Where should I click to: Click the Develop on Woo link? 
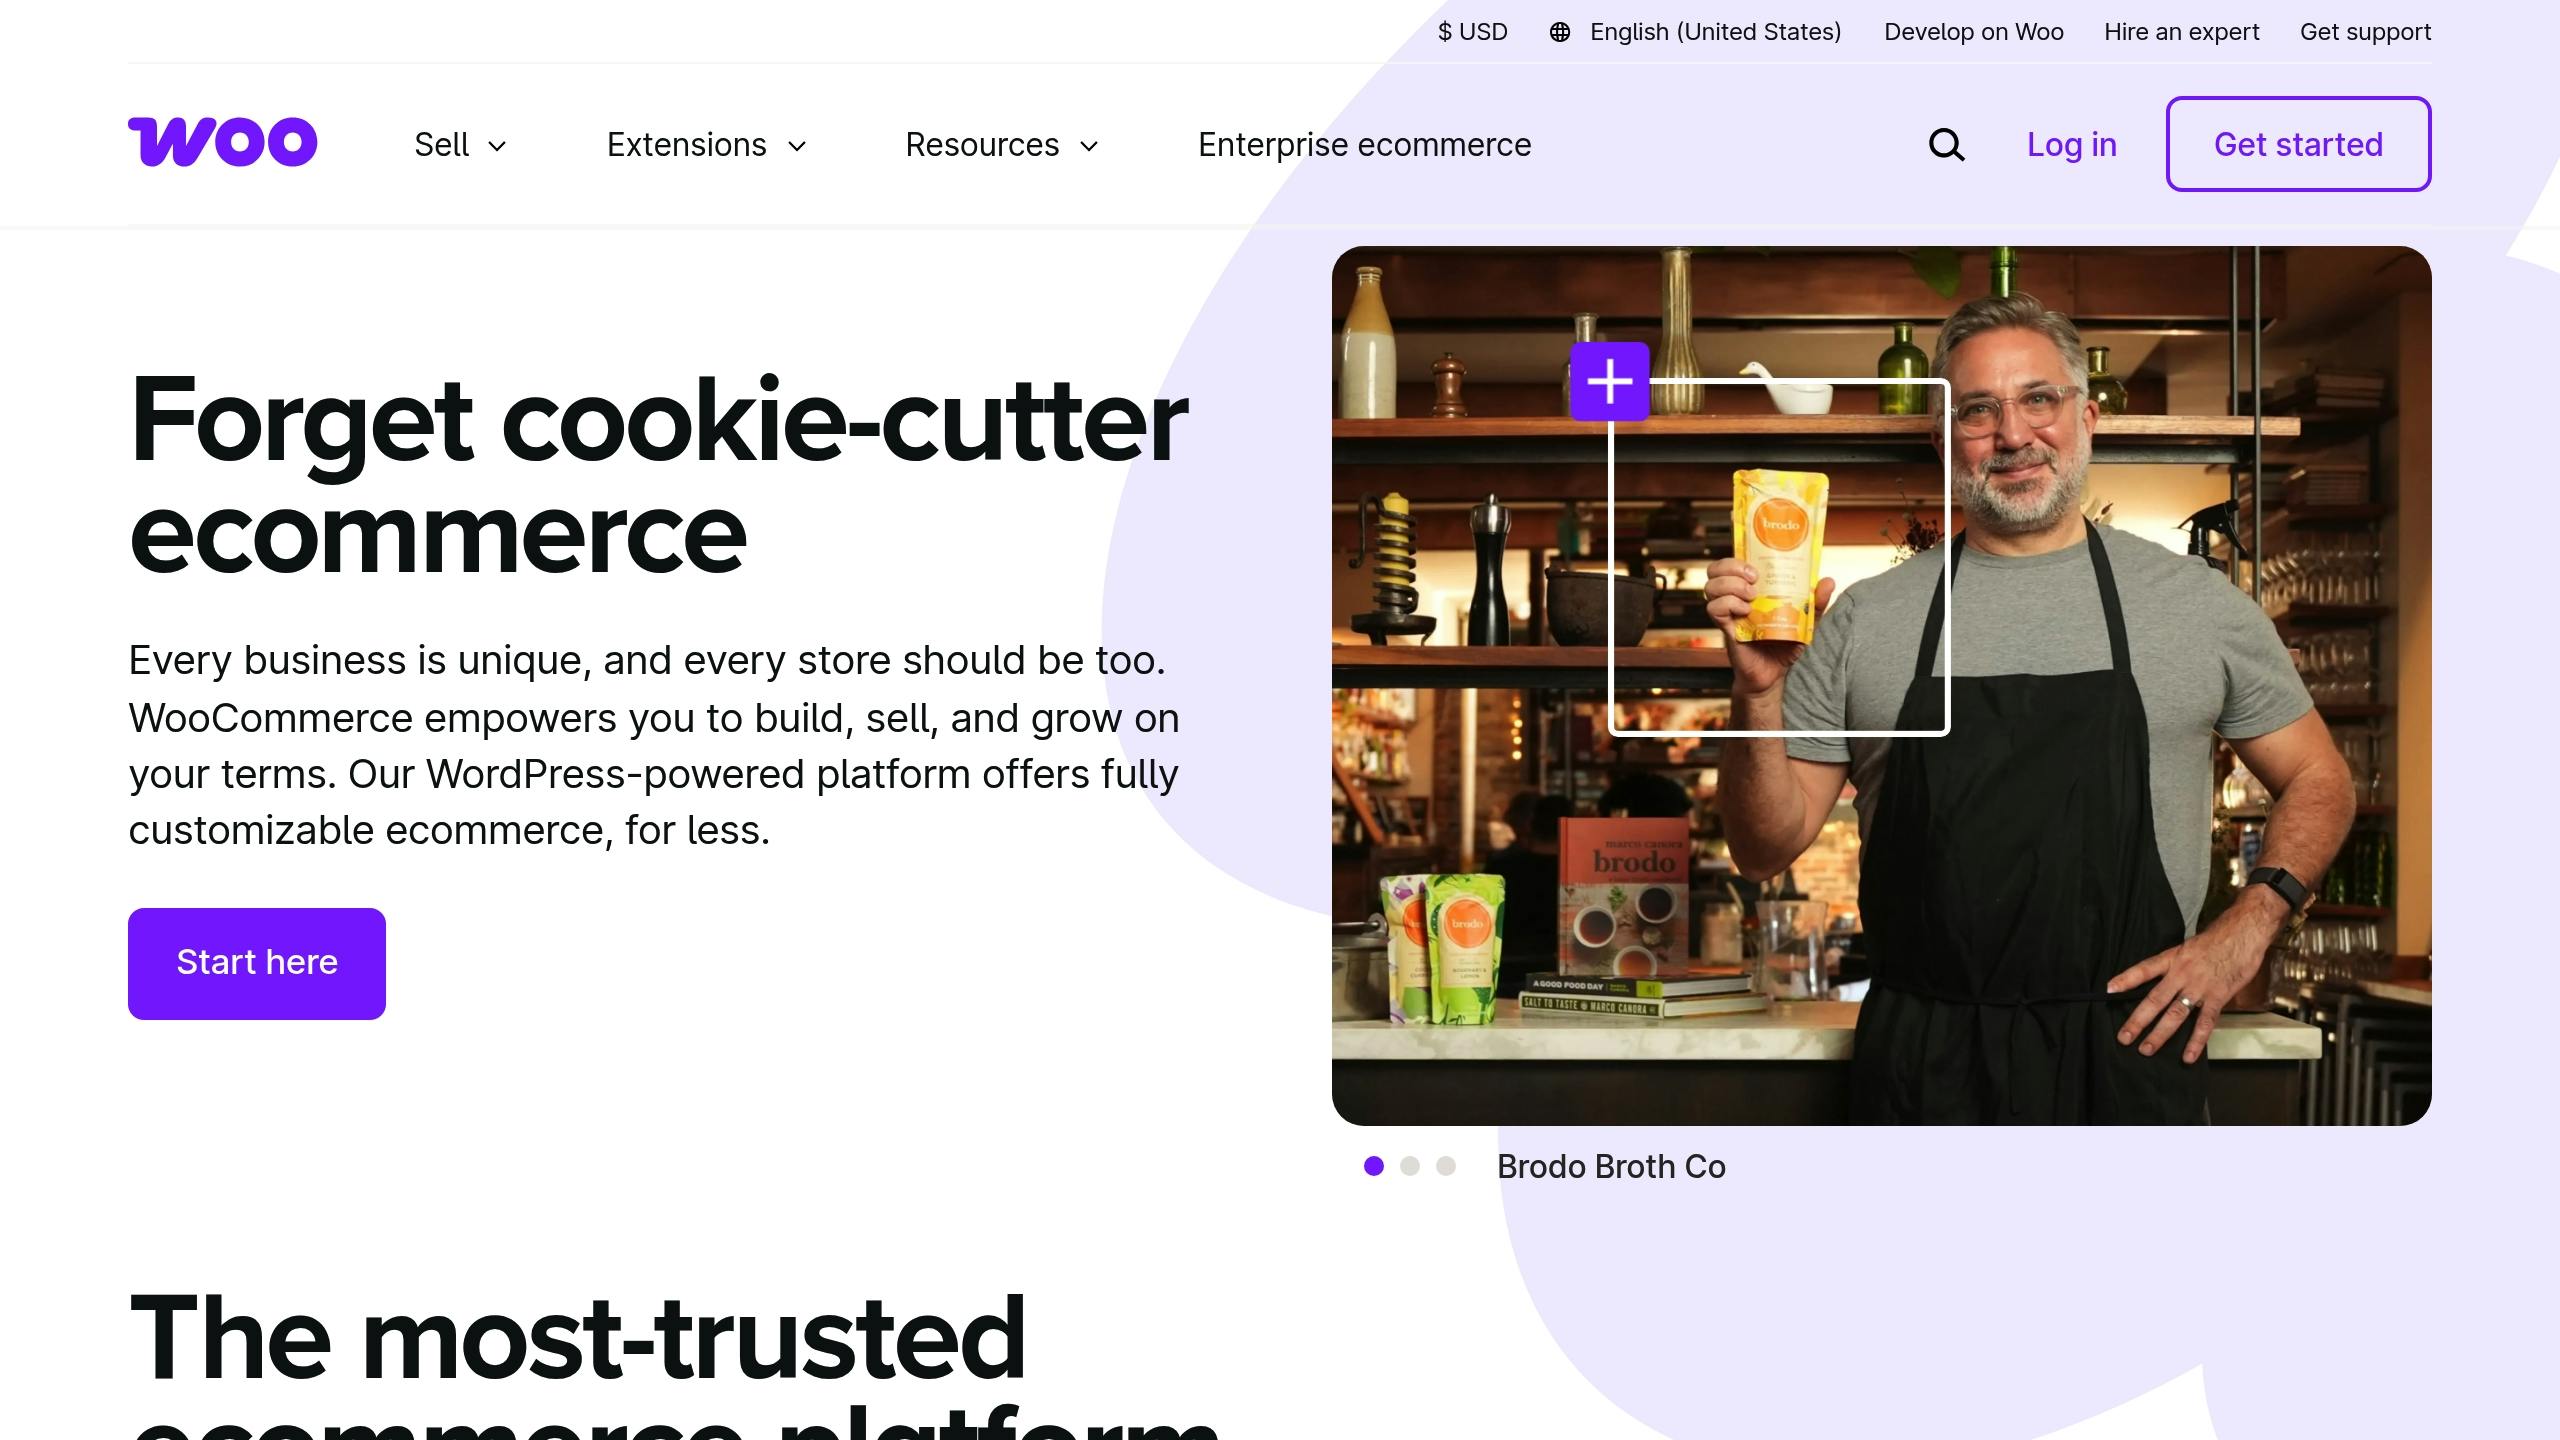click(x=1975, y=32)
